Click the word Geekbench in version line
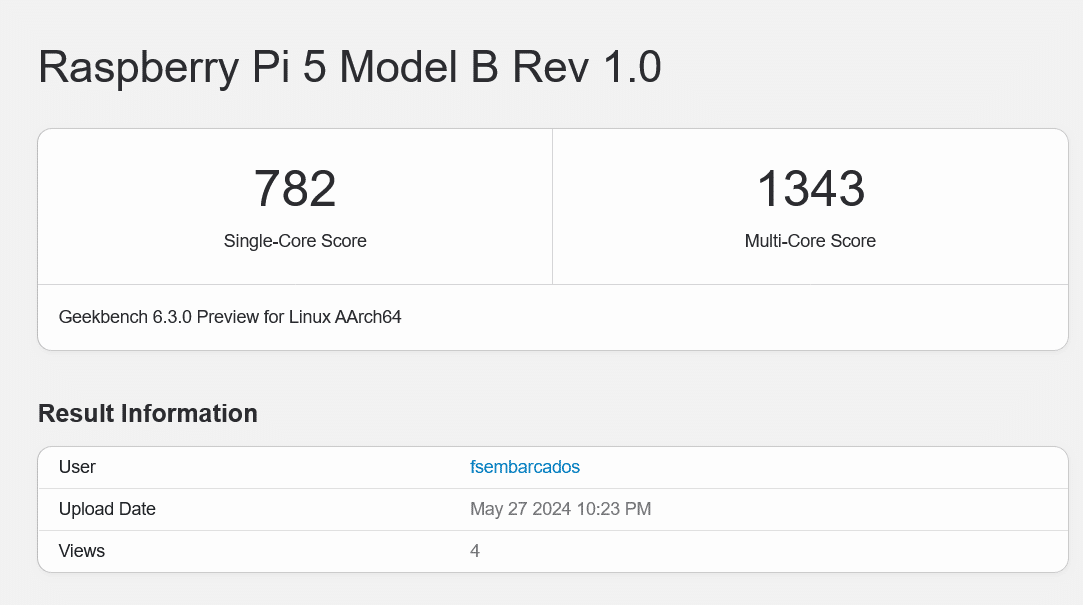This screenshot has height=605, width=1083. coord(104,317)
